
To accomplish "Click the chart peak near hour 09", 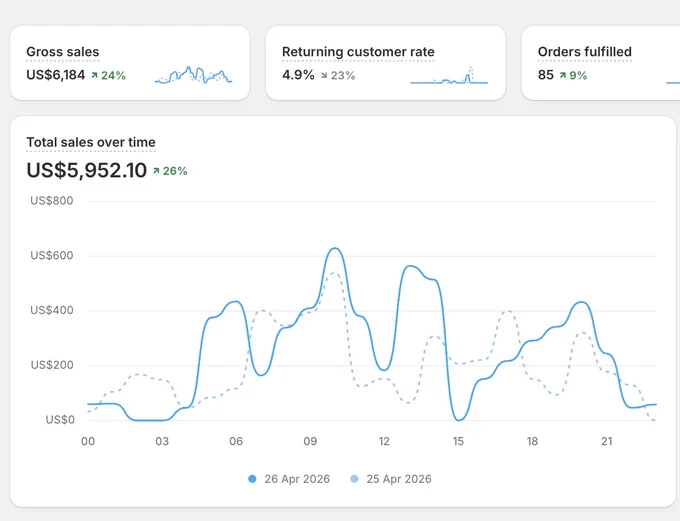I will coord(335,249).
